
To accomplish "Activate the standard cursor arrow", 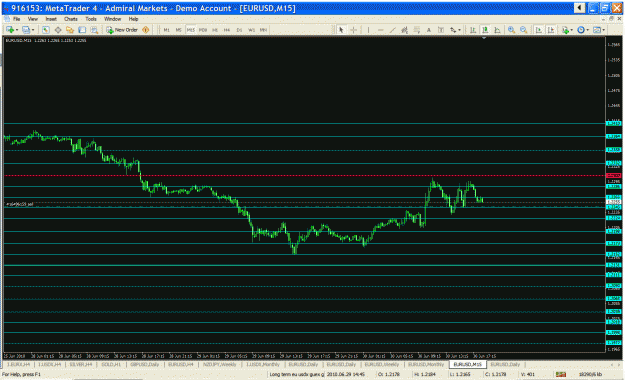I will point(341,30).
